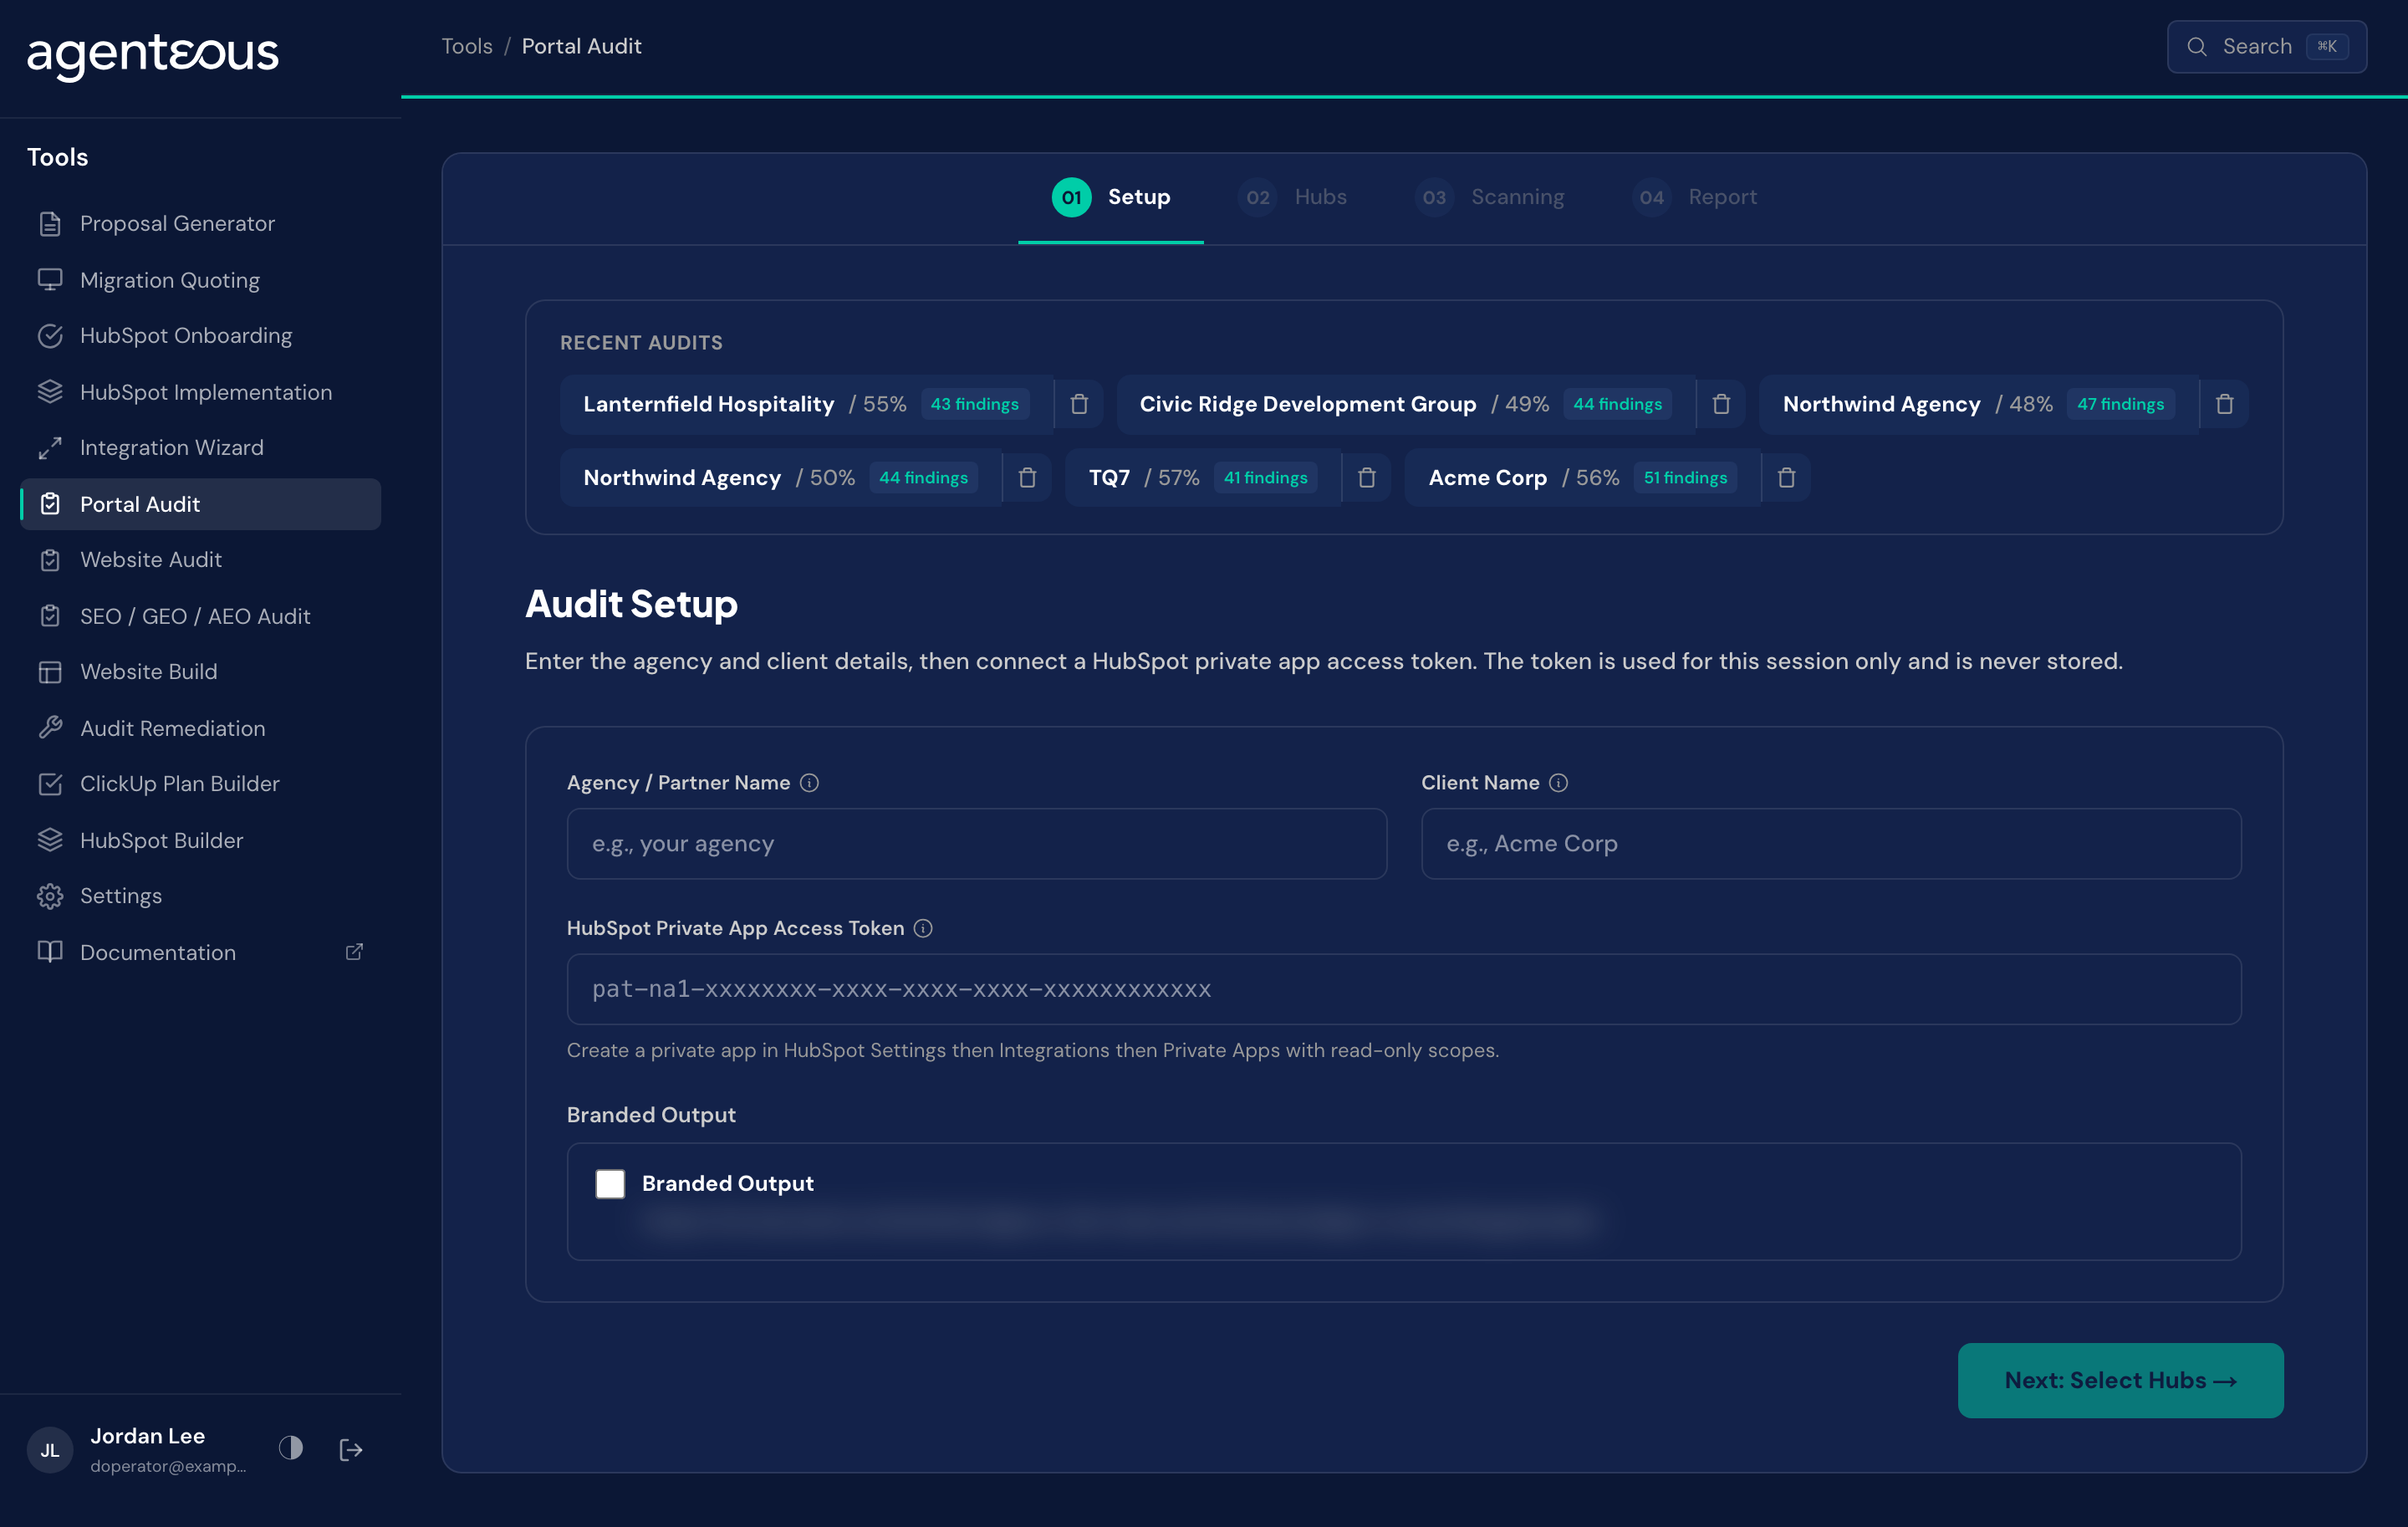Click the Jordan Lee user name

coord(147,1436)
